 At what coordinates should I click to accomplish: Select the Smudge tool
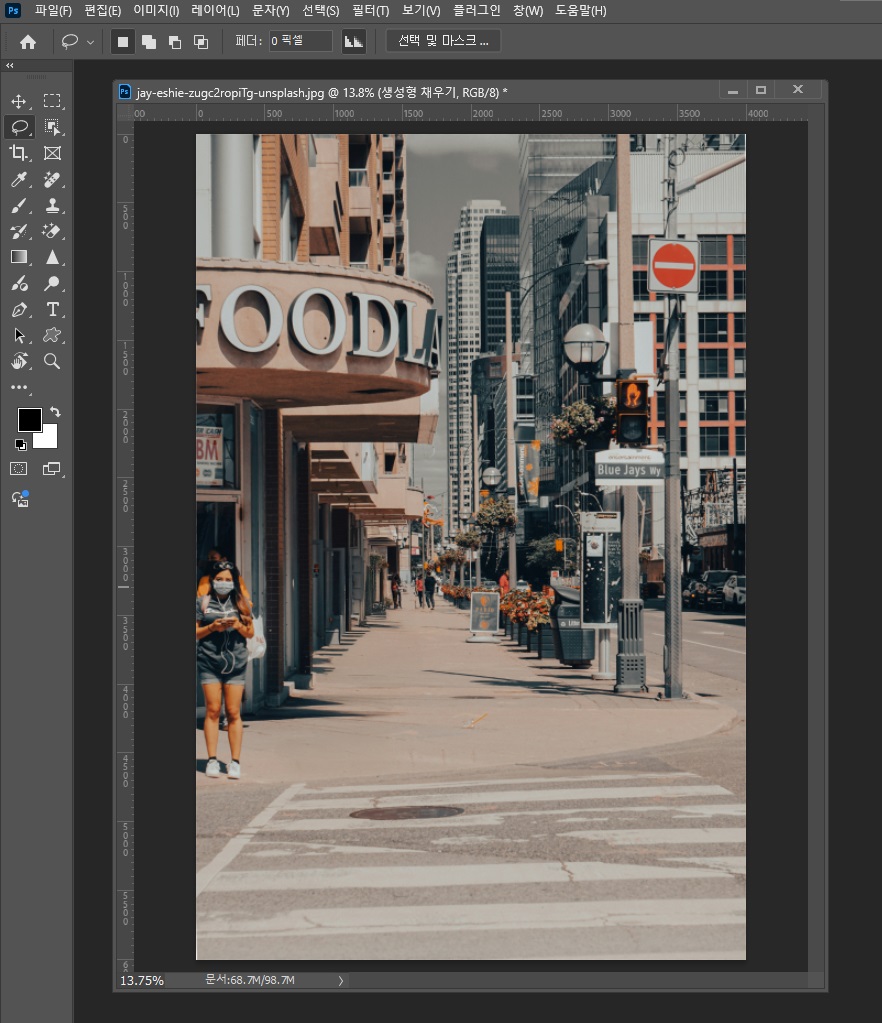tap(19, 283)
